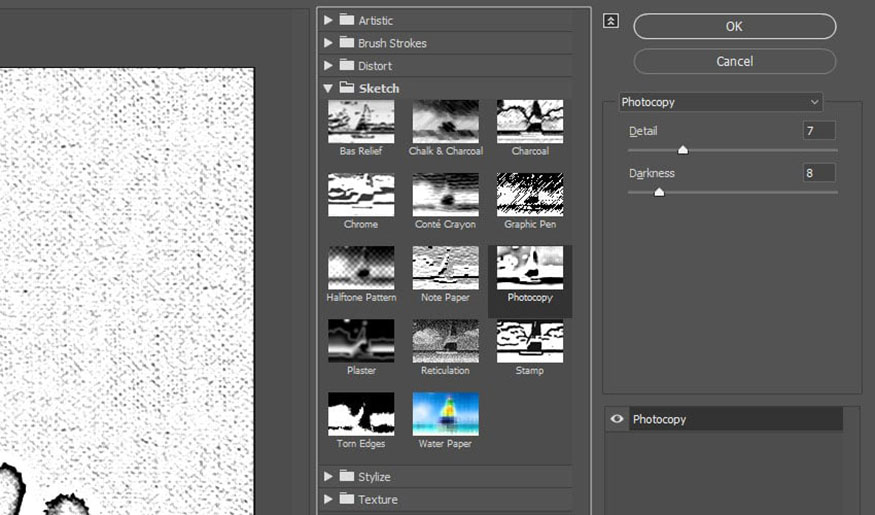Choose the Water Paper filter thumbnail
The width and height of the screenshot is (875, 515).
click(x=445, y=414)
